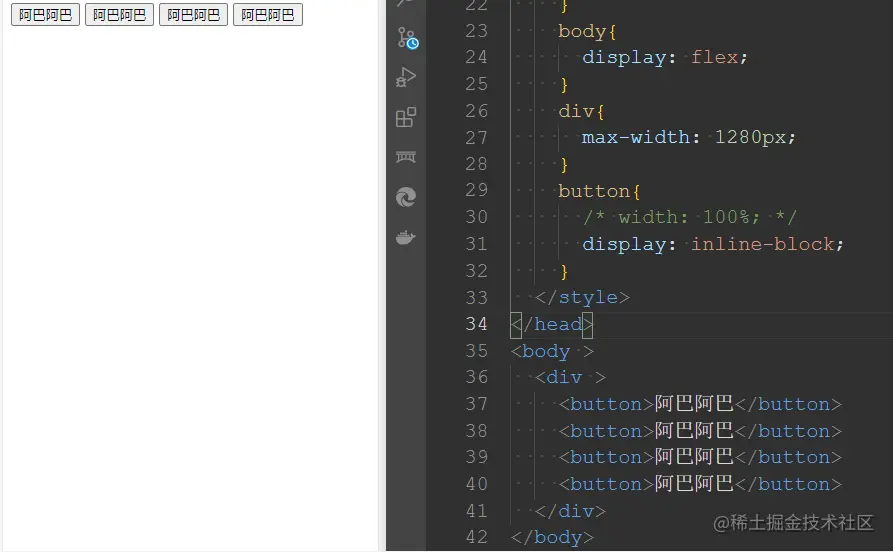Open the Run and Debug view
Screen dimensions: 893x552
coord(406,77)
